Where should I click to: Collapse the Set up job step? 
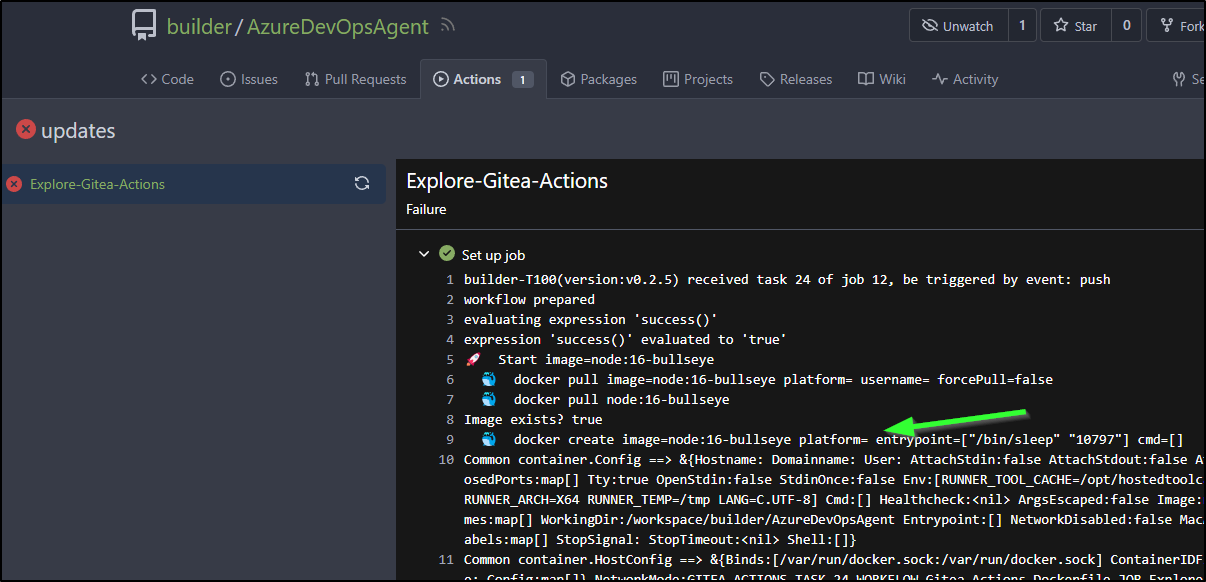[x=424, y=255]
